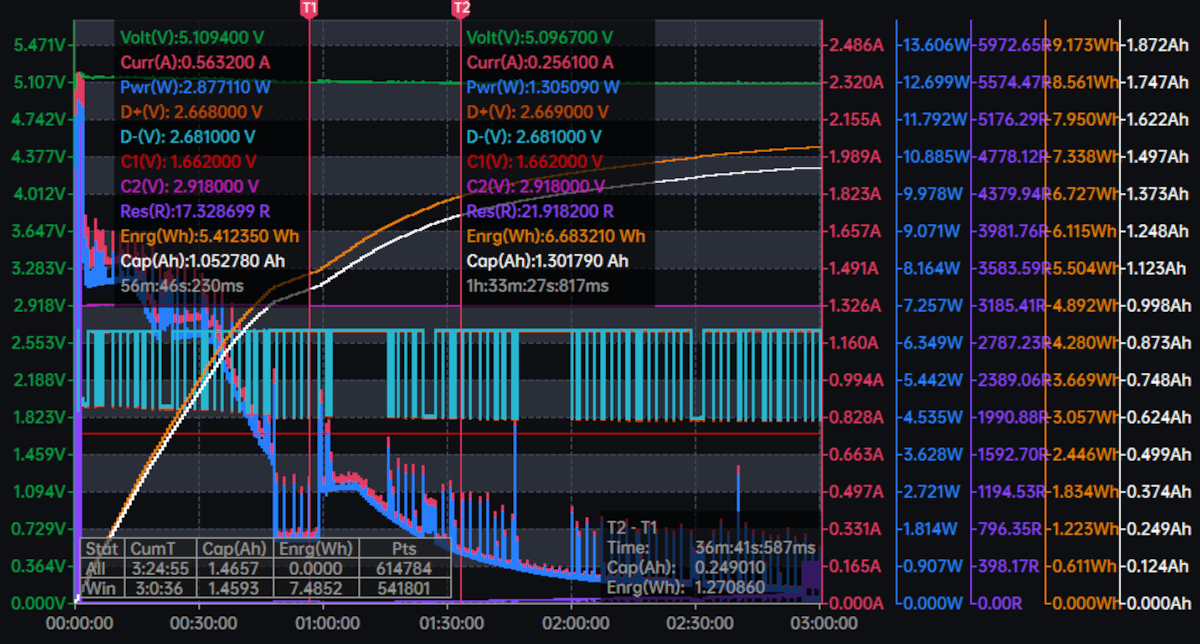The width and height of the screenshot is (1200, 644).
Task: Click All row points value 614784
Action: (406, 568)
